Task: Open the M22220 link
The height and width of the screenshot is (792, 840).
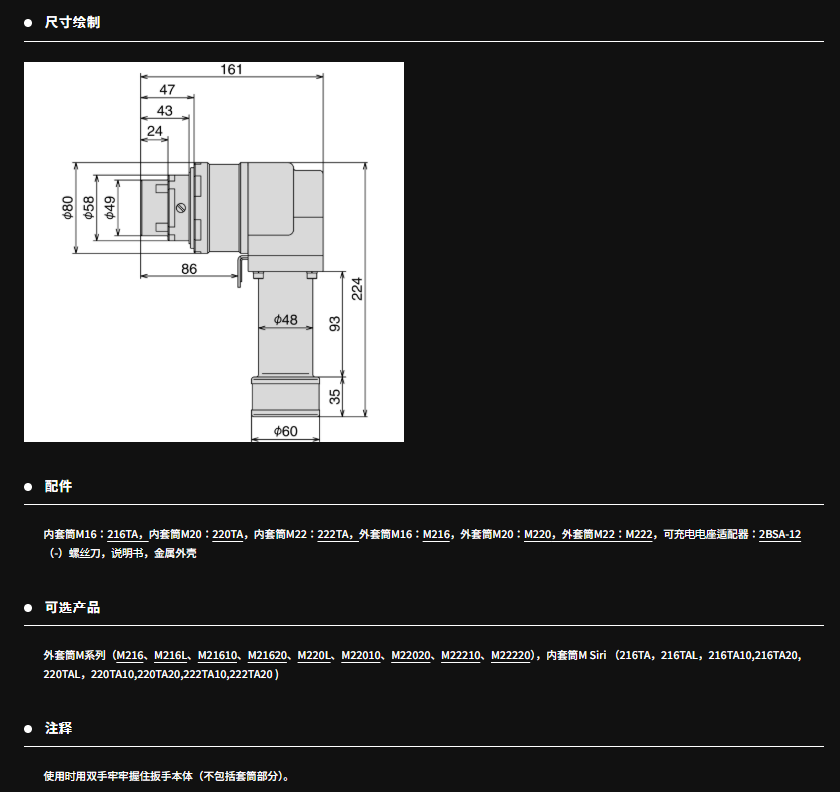Action: coord(511,656)
